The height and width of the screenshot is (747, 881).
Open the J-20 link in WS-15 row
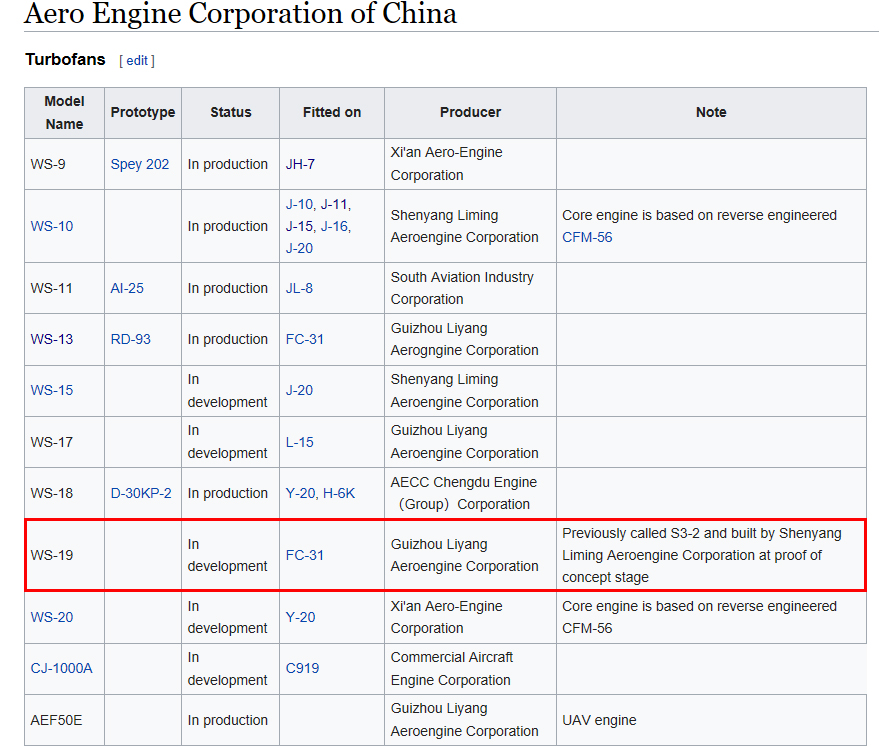point(299,390)
